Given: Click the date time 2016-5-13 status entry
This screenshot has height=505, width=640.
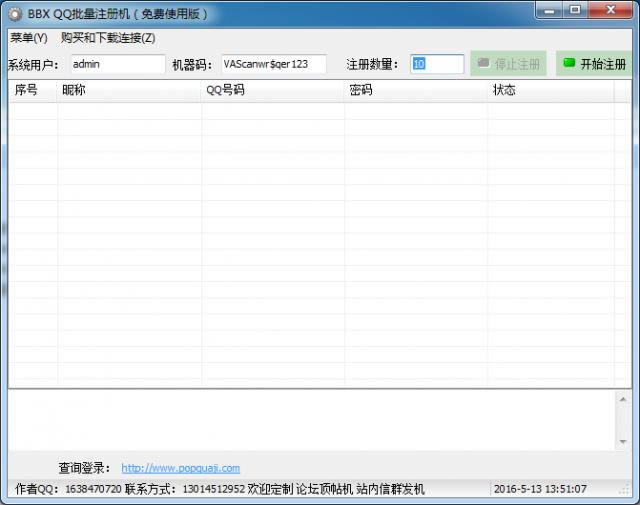Looking at the screenshot, I should pyautogui.click(x=540, y=489).
